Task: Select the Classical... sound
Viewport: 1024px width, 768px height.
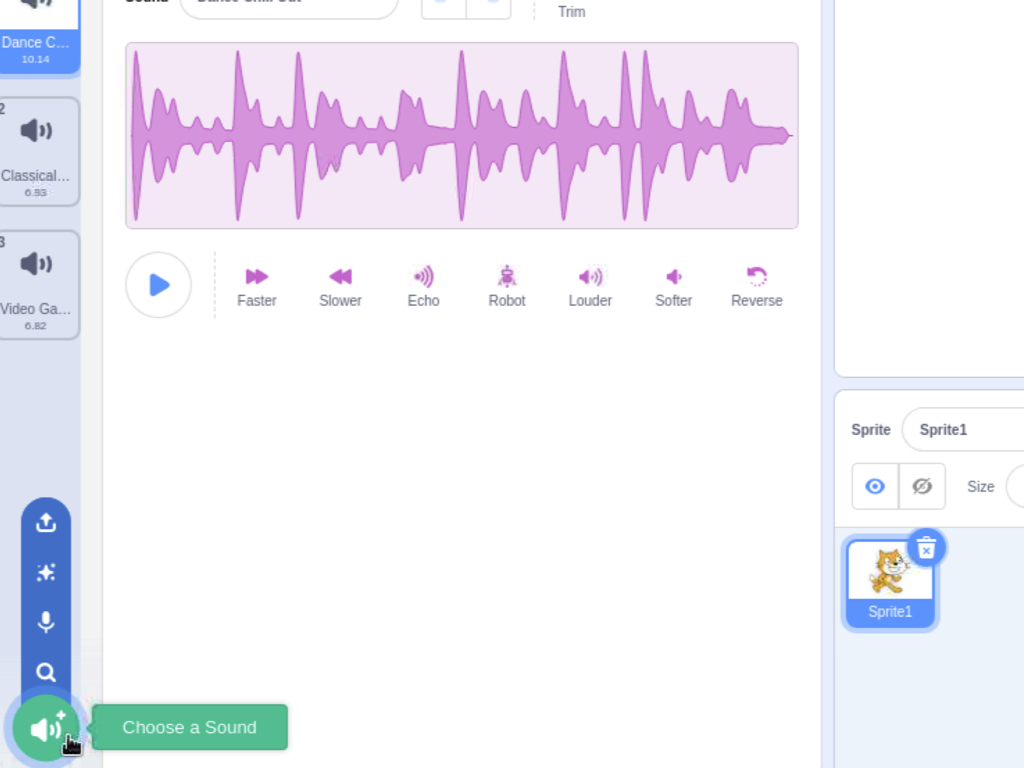Action: click(x=38, y=152)
